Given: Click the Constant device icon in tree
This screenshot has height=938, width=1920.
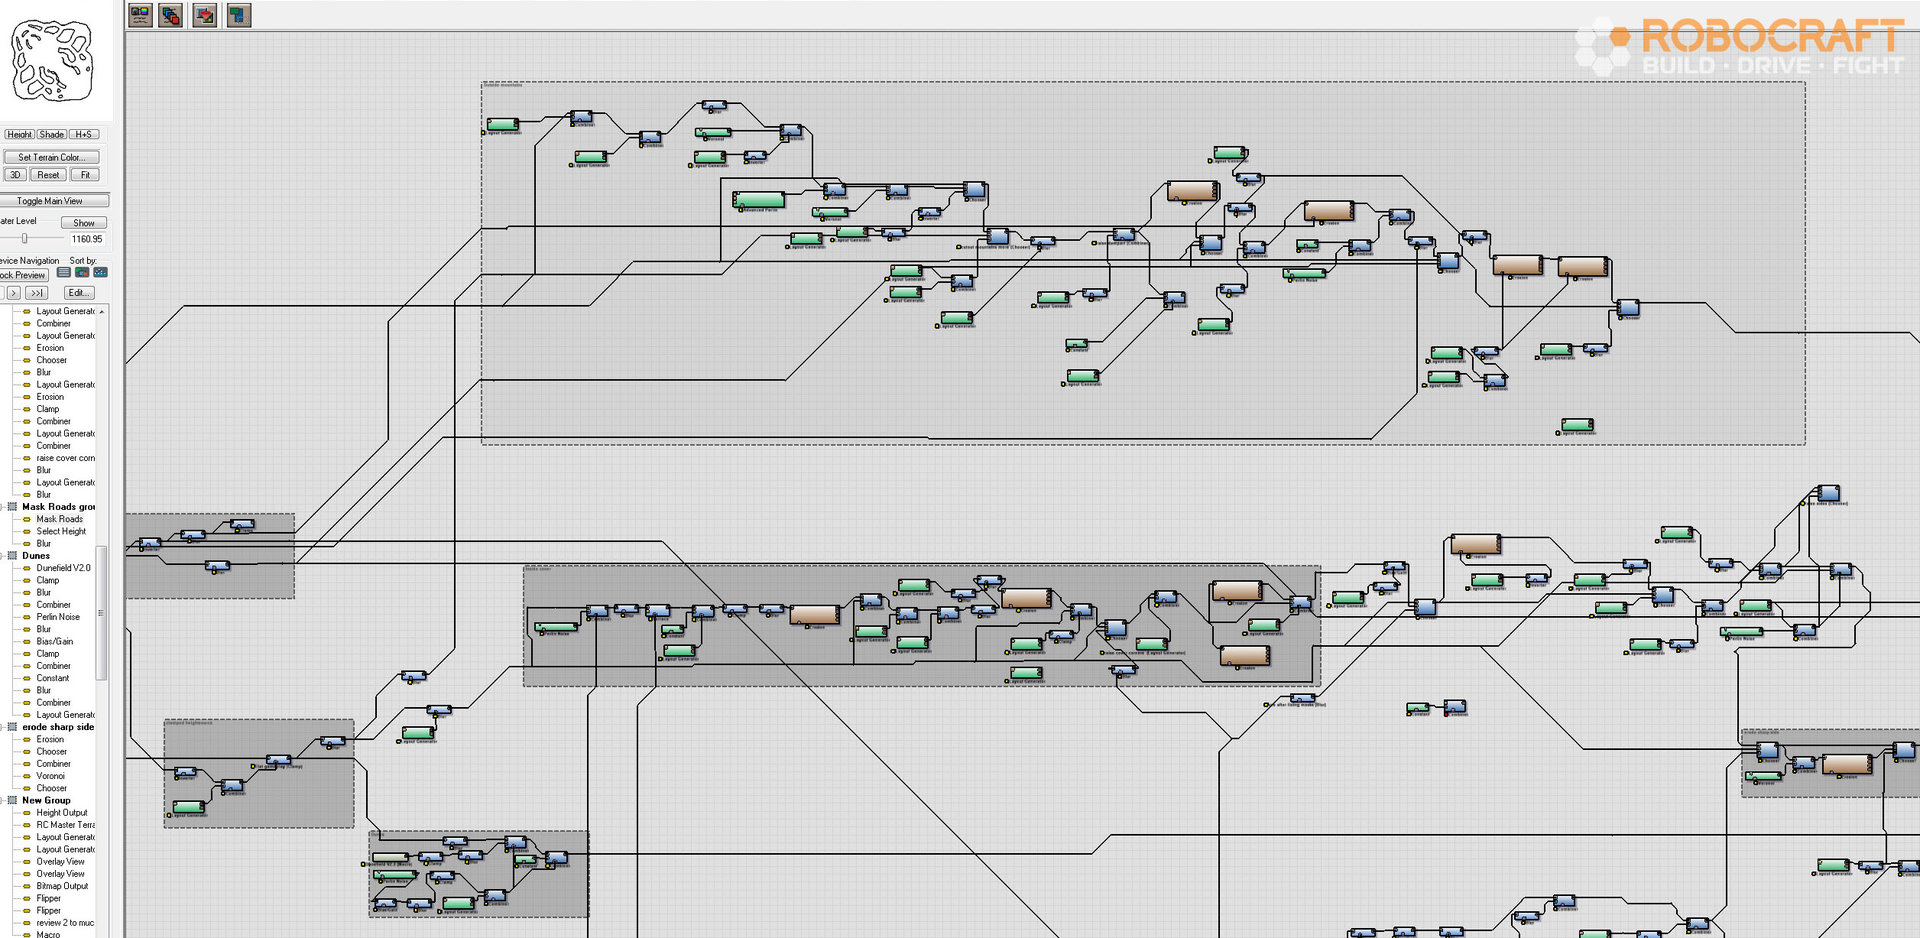Looking at the screenshot, I should coord(27,678).
